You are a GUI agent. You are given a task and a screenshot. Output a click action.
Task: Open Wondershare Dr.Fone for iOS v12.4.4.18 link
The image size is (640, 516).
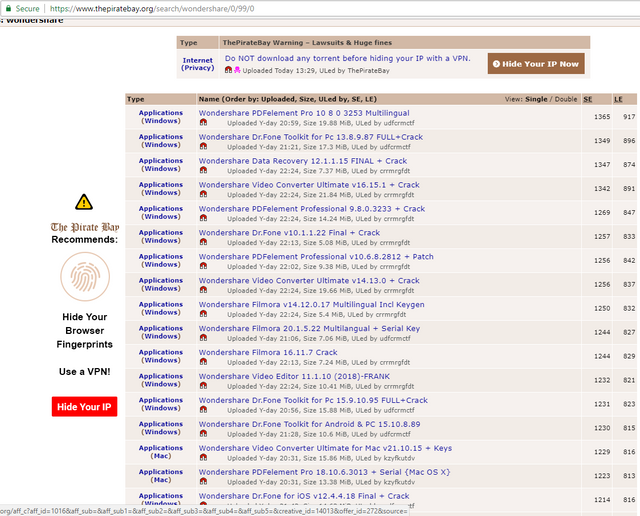point(304,496)
